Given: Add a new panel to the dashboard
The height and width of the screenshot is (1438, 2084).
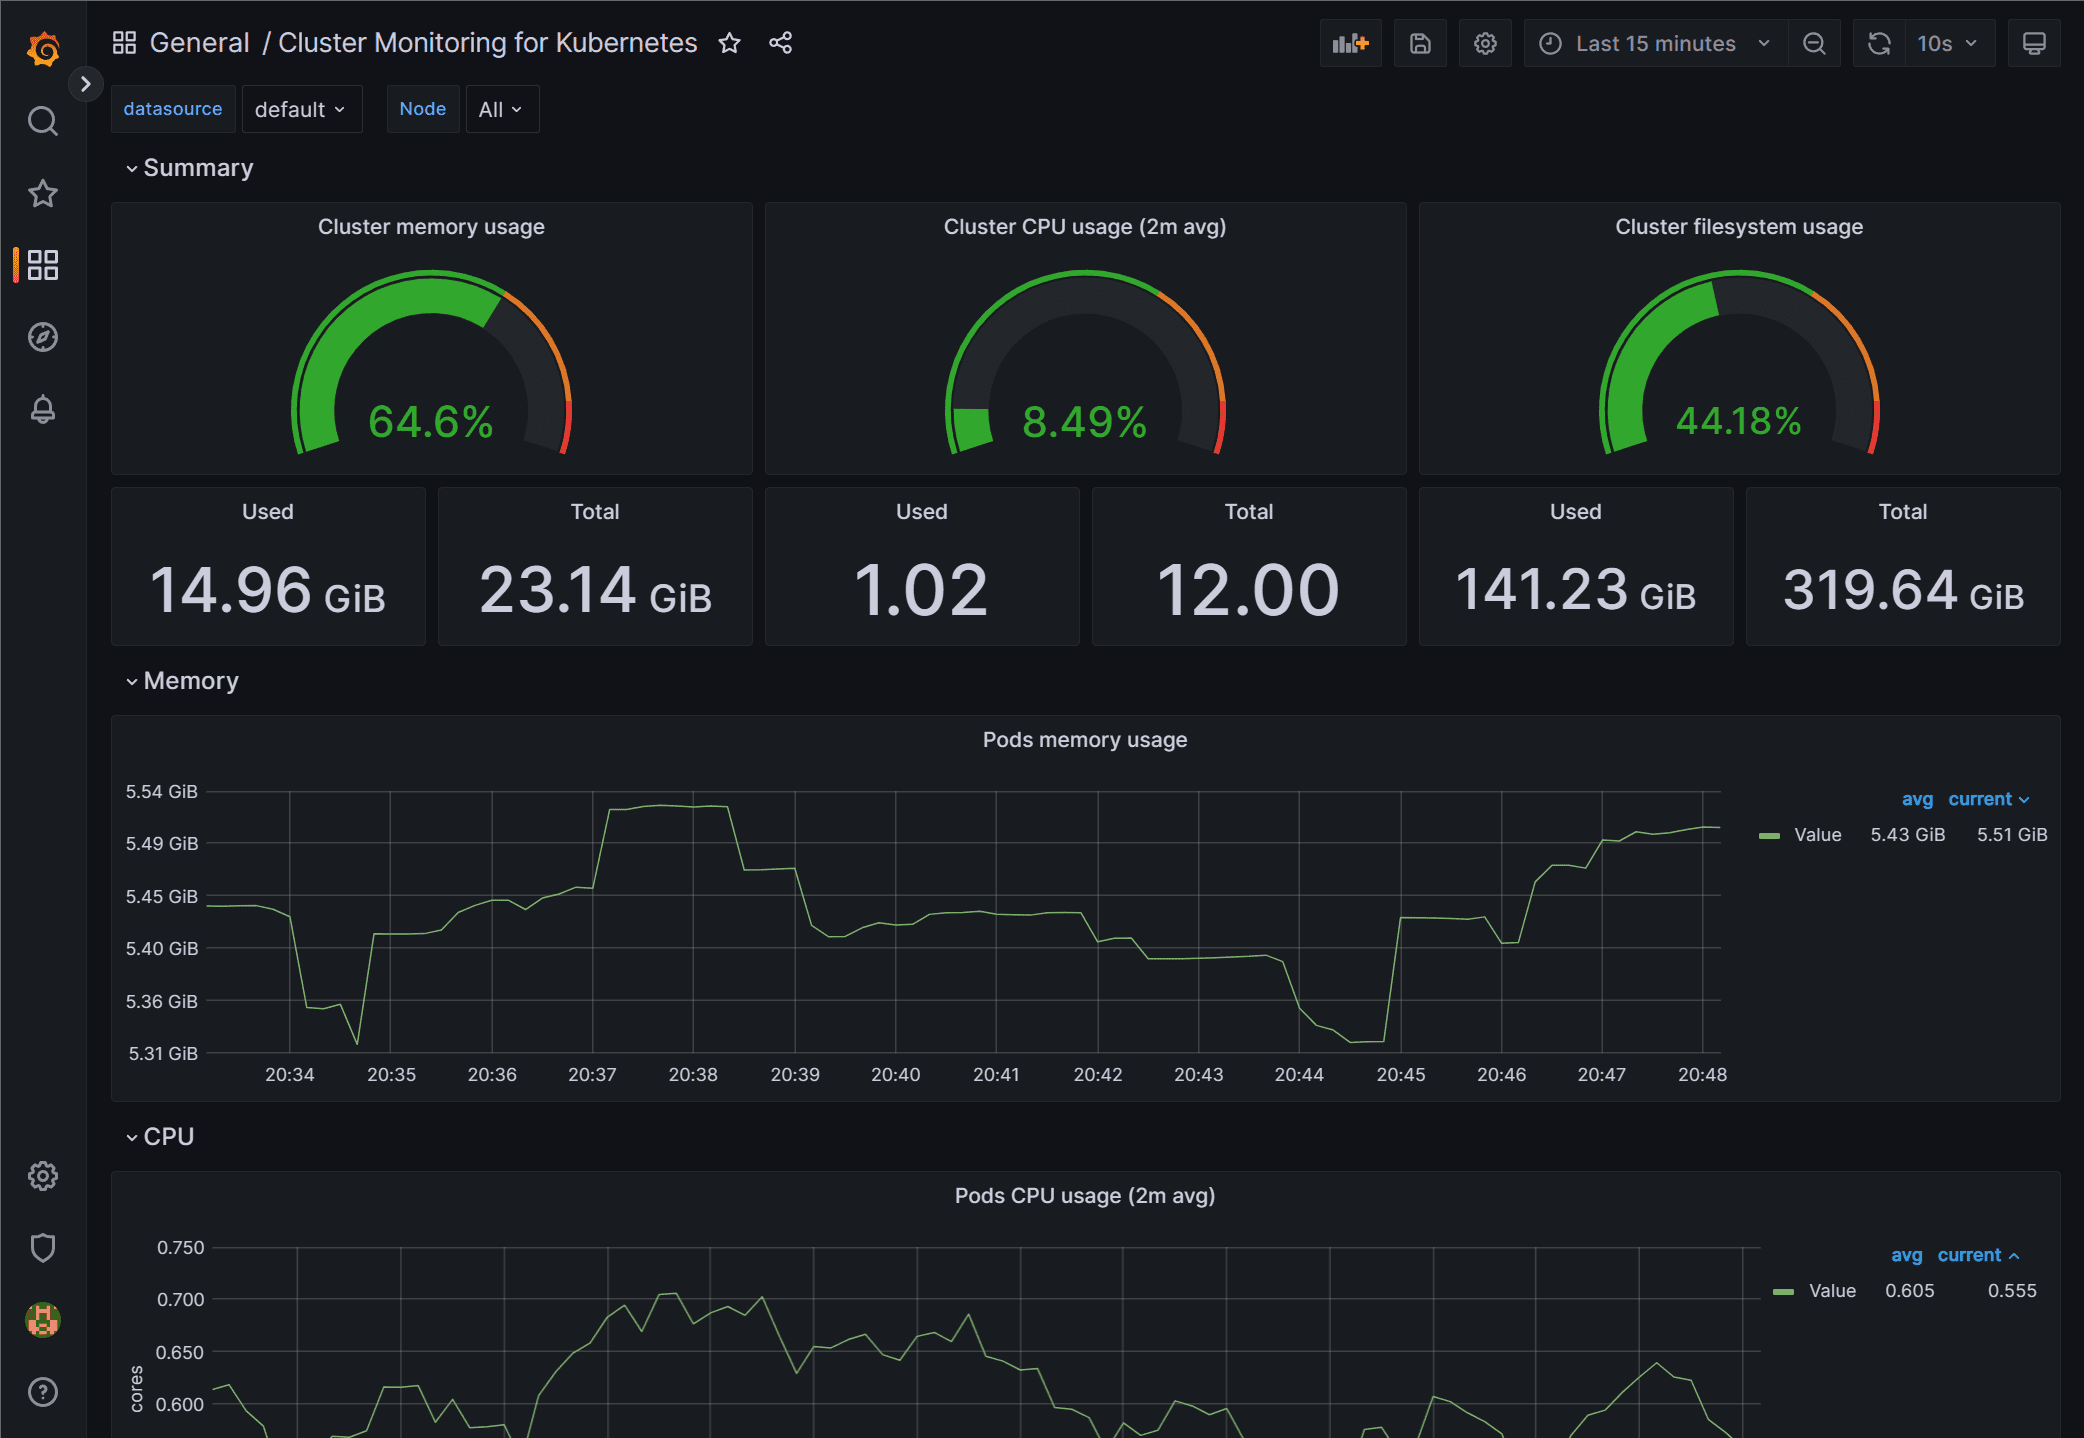Looking at the screenshot, I should point(1350,43).
